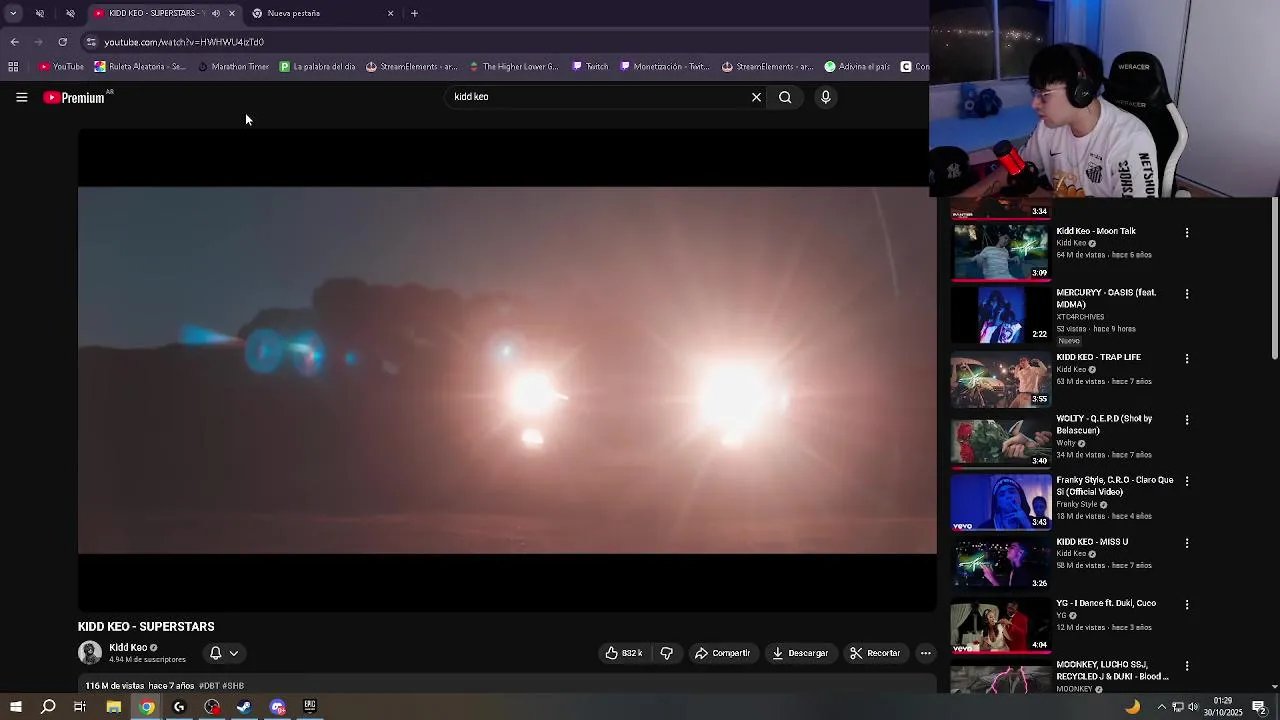Open the Marathon Timer bookmark
The image size is (1280, 720).
233,67
